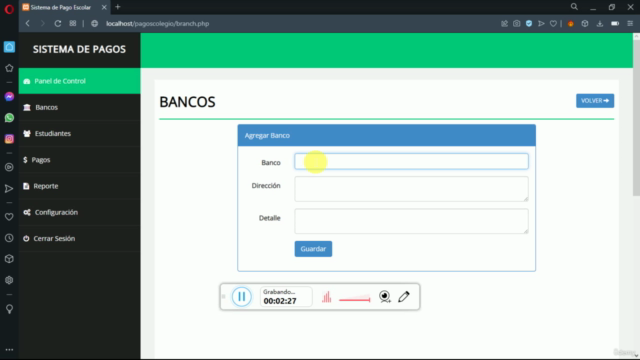Click into the Dirección text area
Viewport: 640px width, 360px height.
[x=411, y=189]
